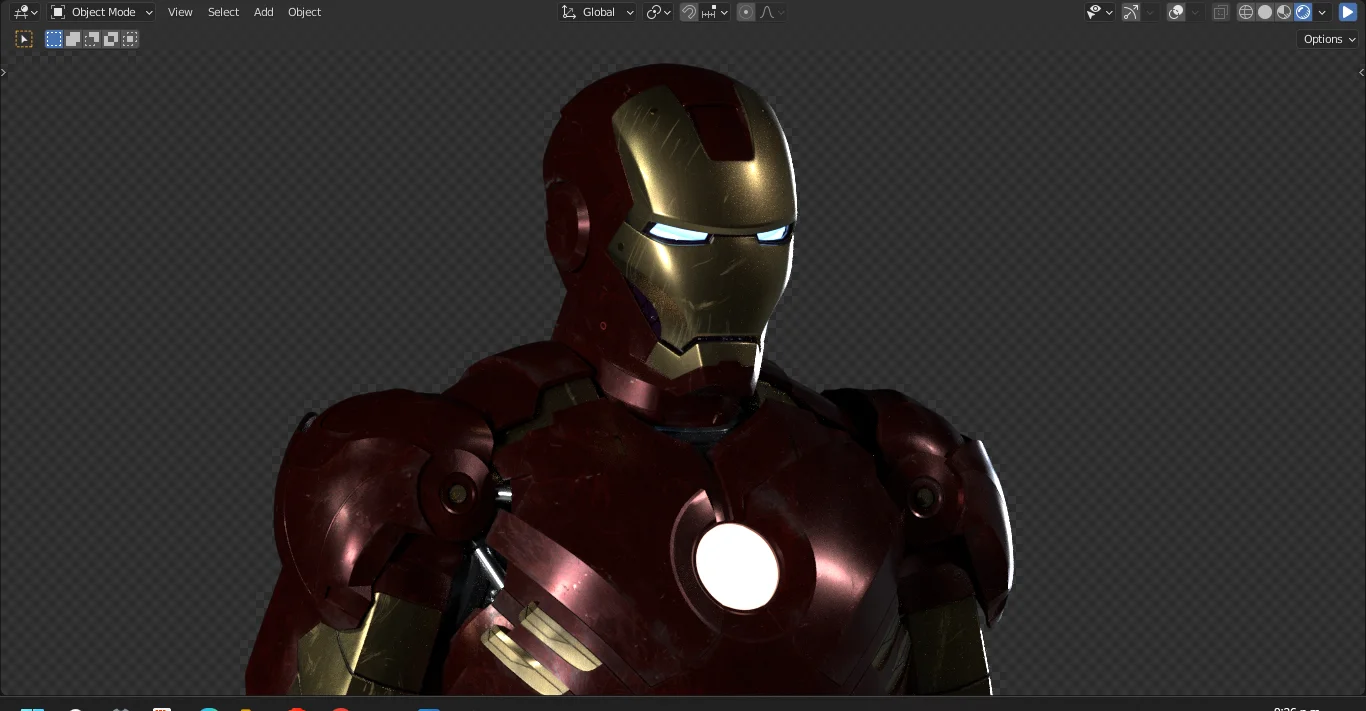Enable snapping with the magnet toggle
Screen dimensions: 1366x711
pyautogui.click(x=688, y=12)
